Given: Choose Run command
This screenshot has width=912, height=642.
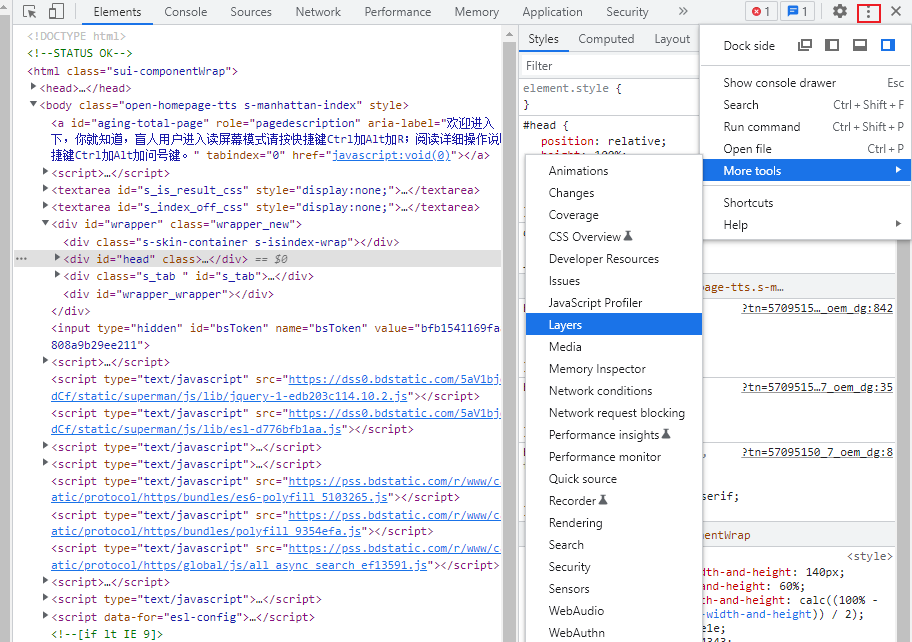Looking at the screenshot, I should (x=806, y=127).
